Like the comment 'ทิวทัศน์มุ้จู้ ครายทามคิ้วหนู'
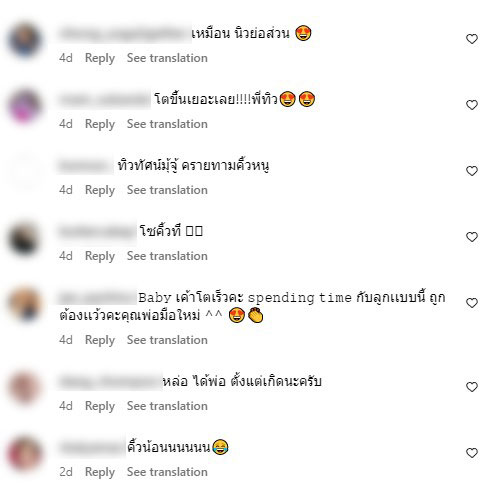The height and width of the screenshot is (492, 489). [472, 171]
